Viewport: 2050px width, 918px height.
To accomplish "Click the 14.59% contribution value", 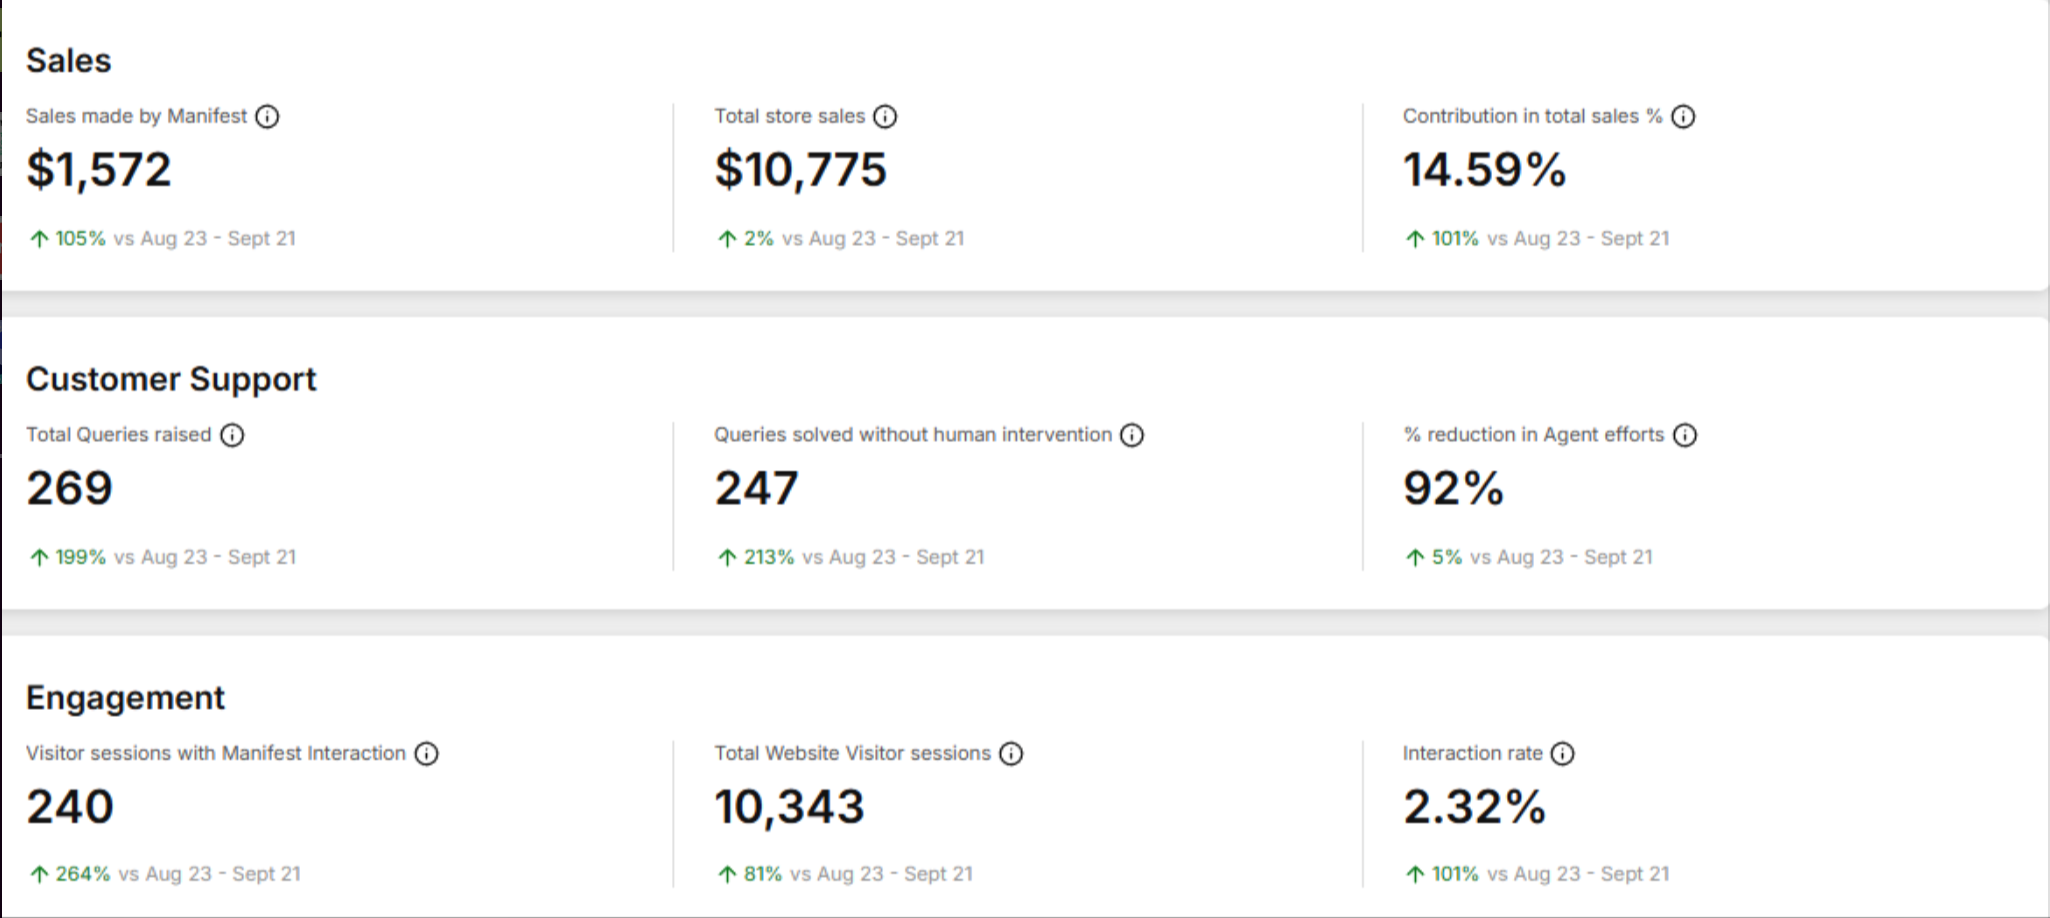I will pos(1484,170).
